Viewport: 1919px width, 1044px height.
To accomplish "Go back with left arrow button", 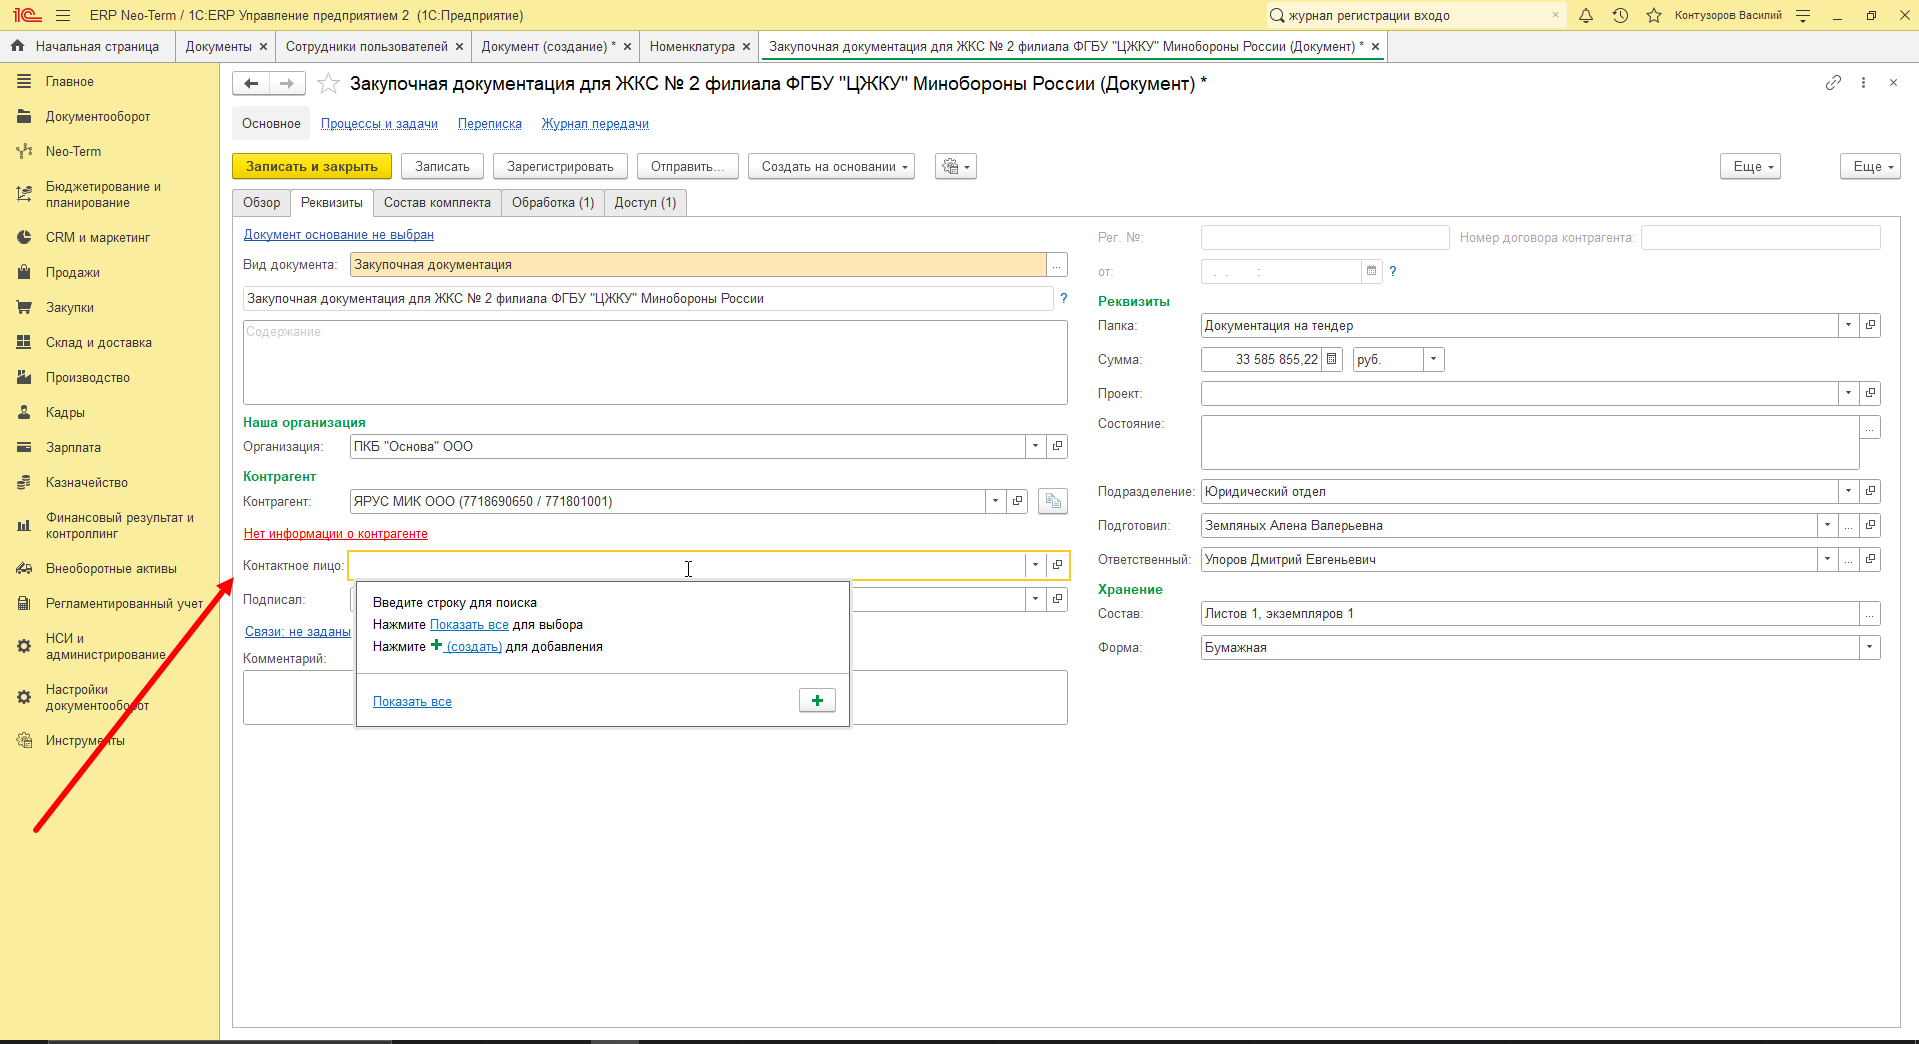I will tap(251, 84).
